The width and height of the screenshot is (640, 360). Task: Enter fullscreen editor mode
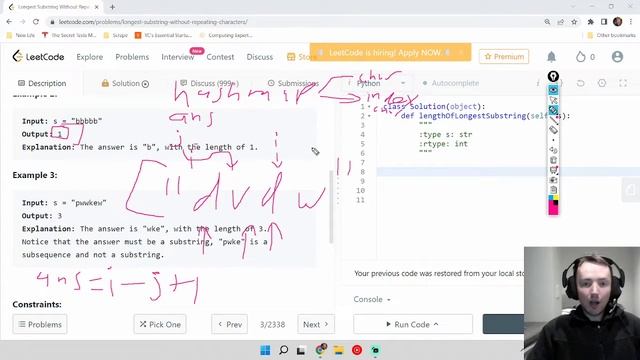click(623, 83)
